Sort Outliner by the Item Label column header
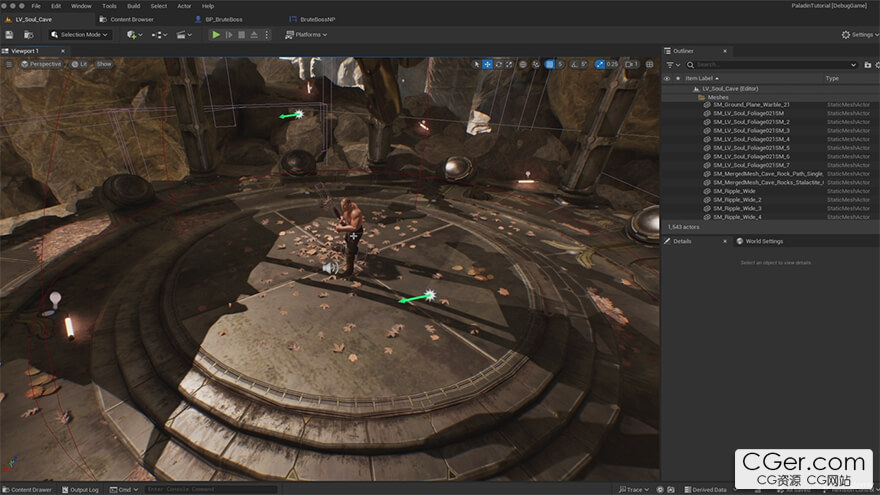880x495 pixels. pos(701,79)
